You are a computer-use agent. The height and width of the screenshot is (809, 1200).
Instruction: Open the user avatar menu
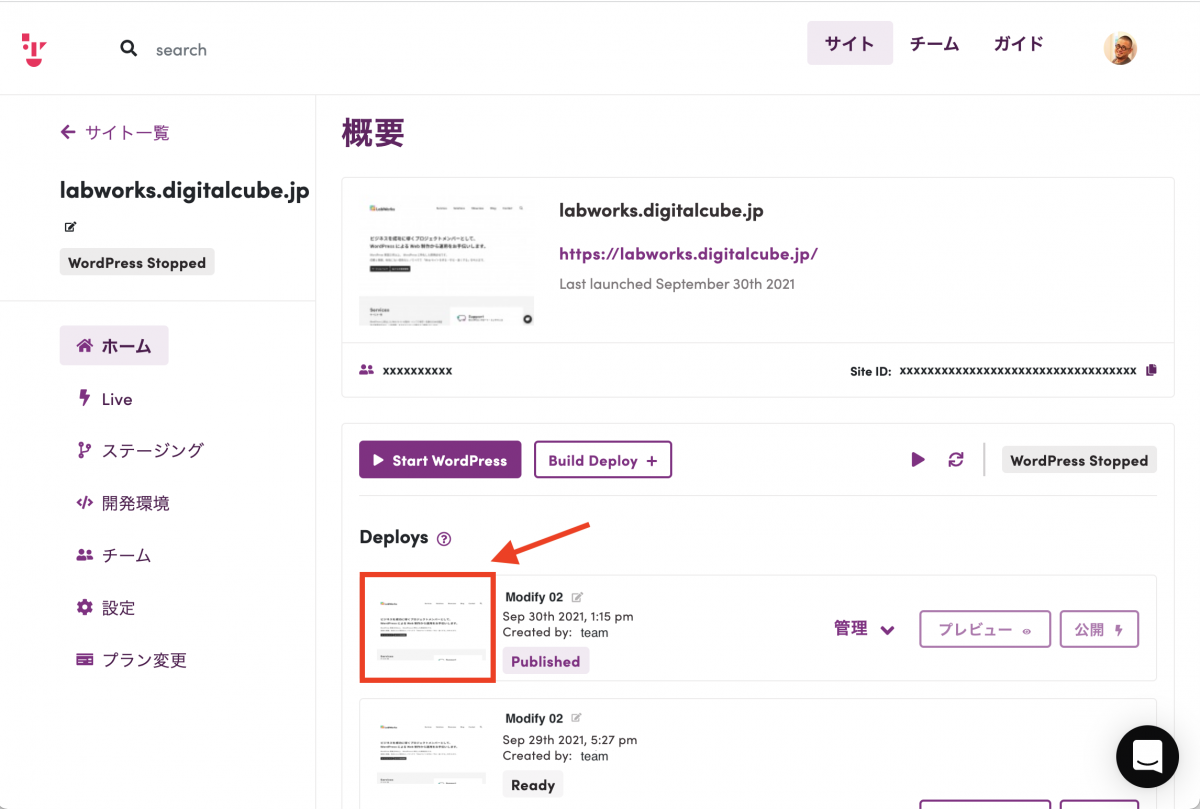click(1120, 48)
